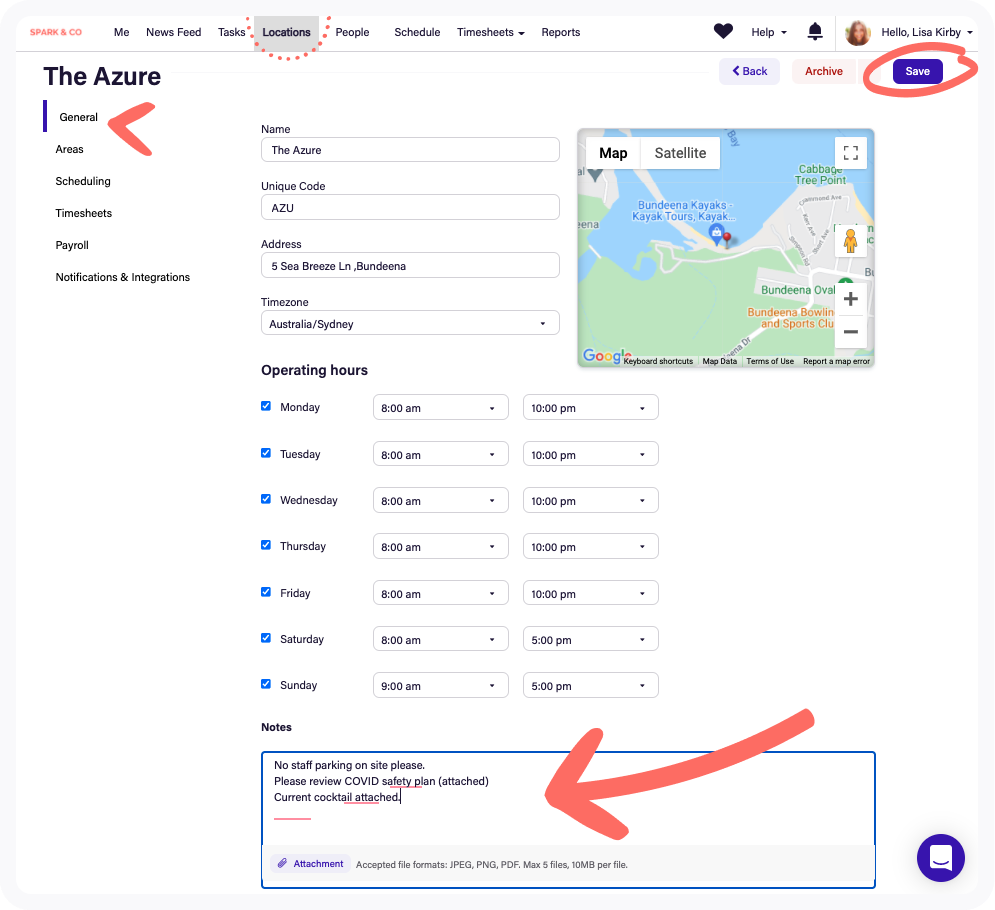Open the chat support widget

pos(940,858)
